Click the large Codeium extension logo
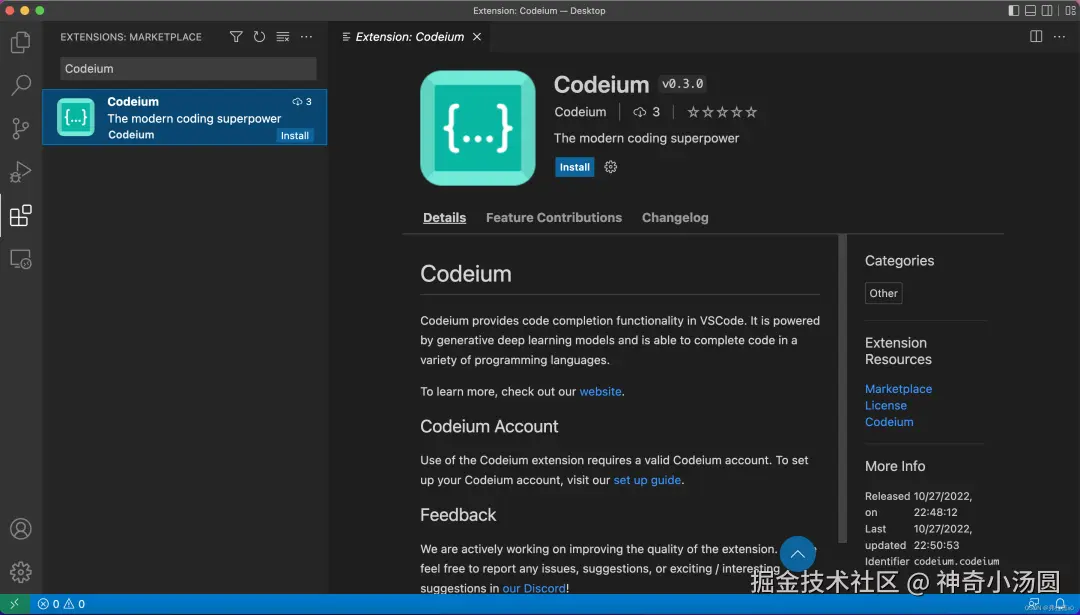 click(477, 128)
